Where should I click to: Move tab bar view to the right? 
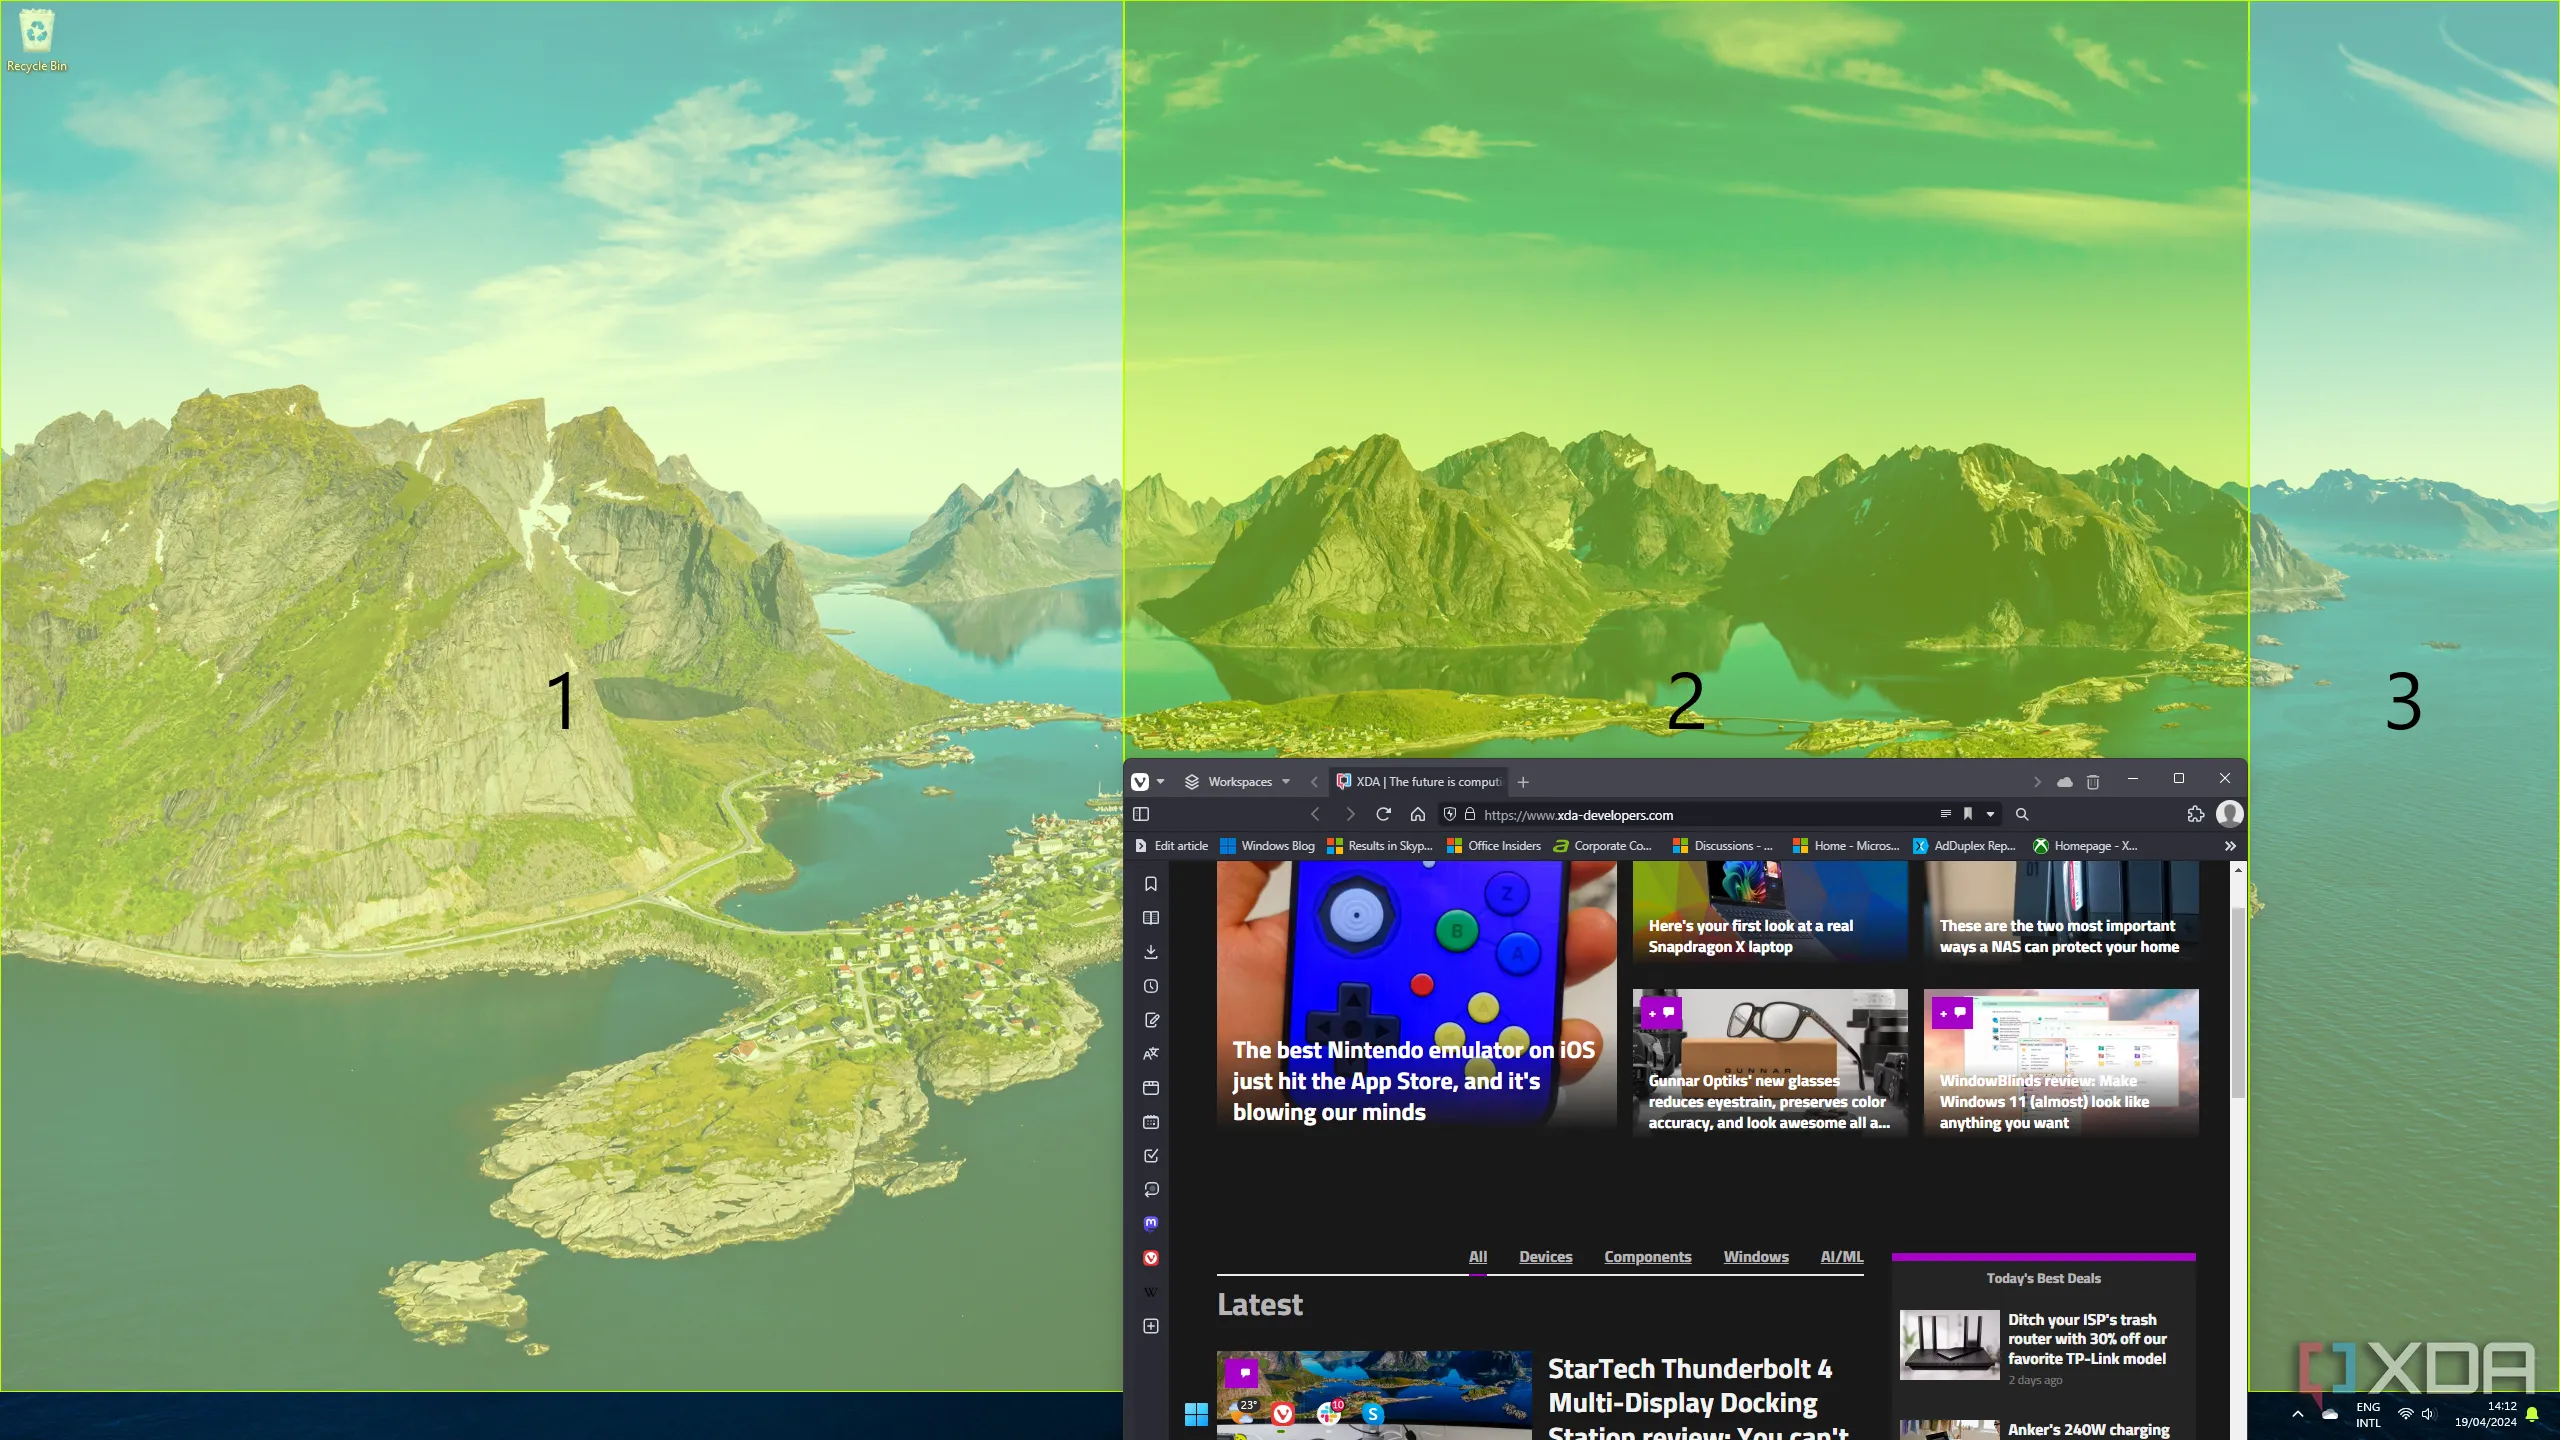click(x=2037, y=782)
